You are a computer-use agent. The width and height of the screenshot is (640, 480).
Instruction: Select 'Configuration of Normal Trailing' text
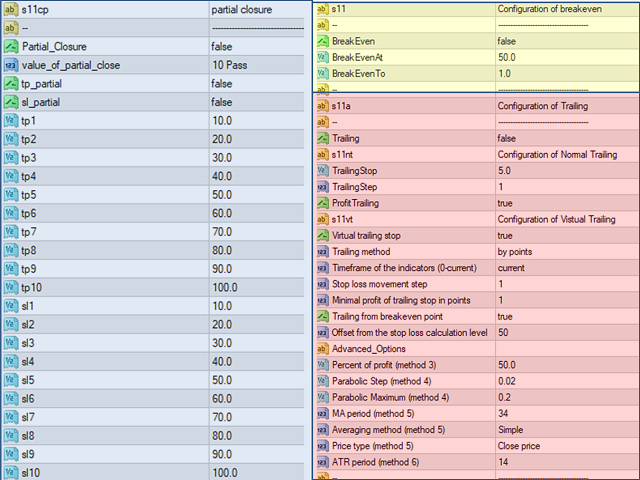coord(557,155)
